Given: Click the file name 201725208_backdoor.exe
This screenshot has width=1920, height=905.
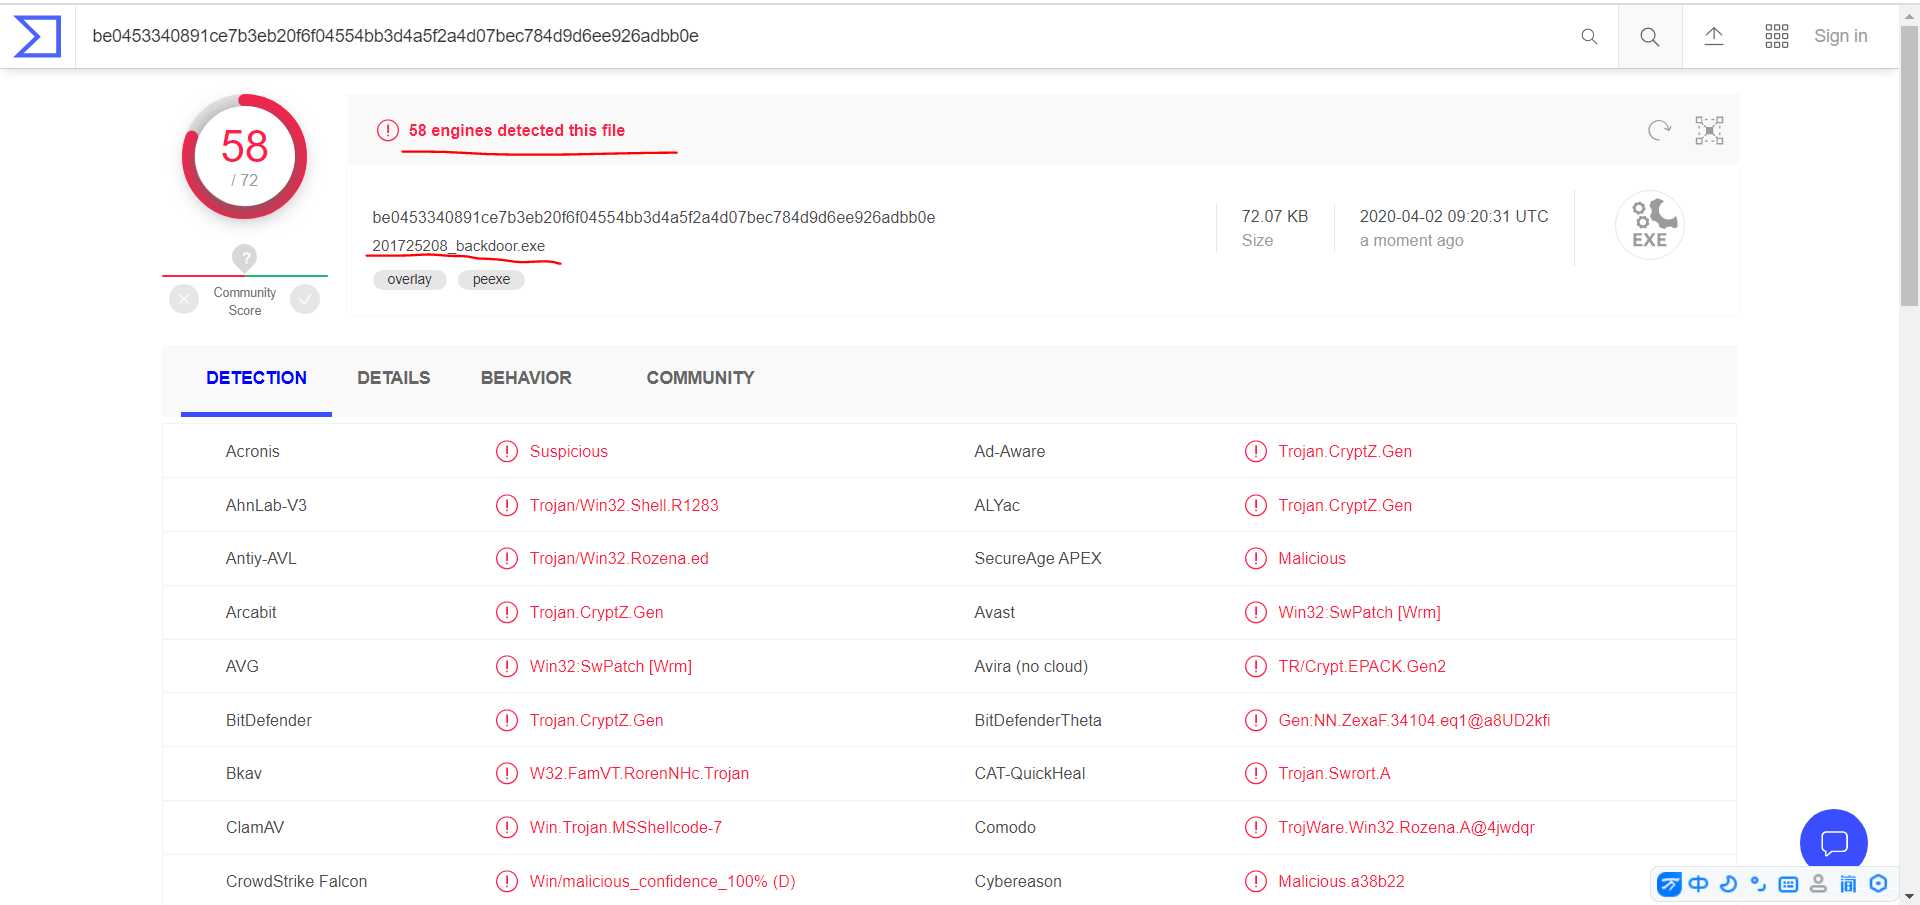Looking at the screenshot, I should pyautogui.click(x=459, y=246).
